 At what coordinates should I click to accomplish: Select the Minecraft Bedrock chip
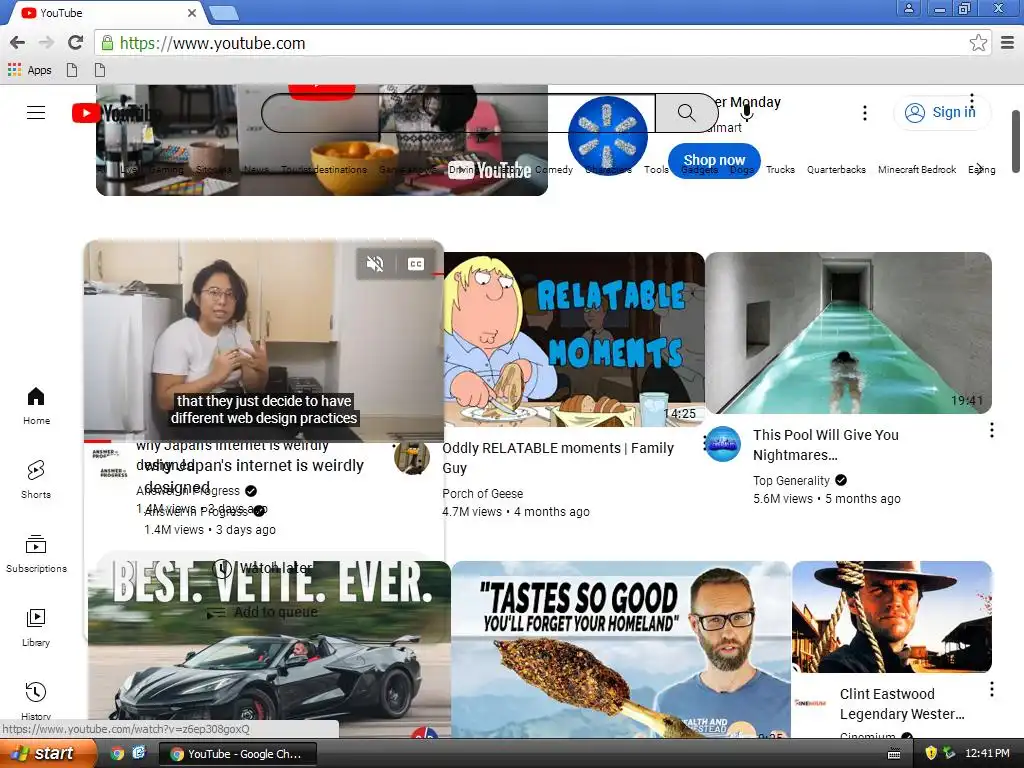pyautogui.click(x=917, y=170)
